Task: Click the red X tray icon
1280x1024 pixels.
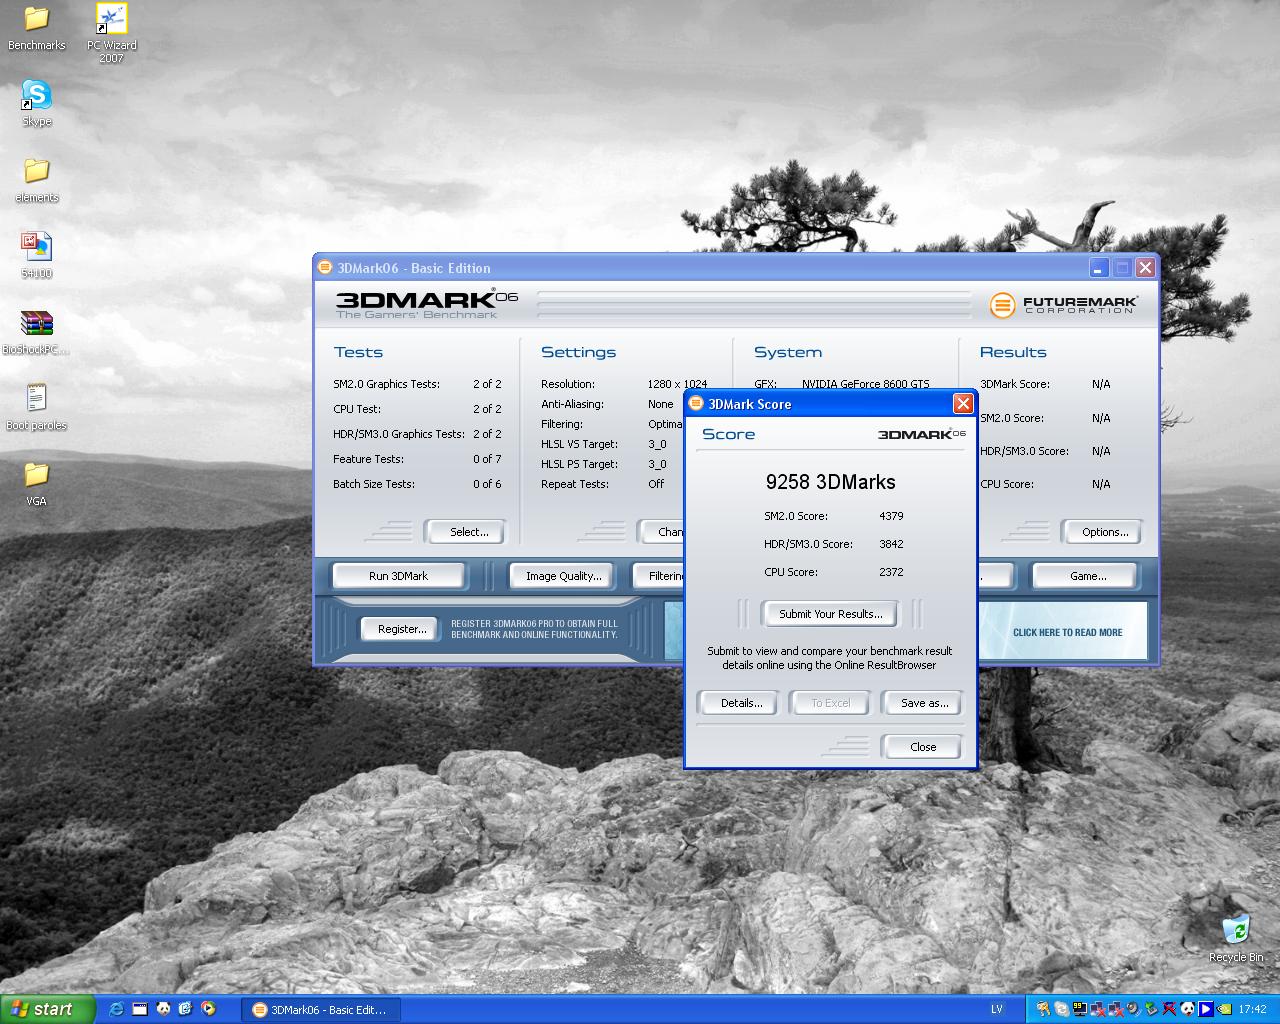Action: point(1169,1009)
